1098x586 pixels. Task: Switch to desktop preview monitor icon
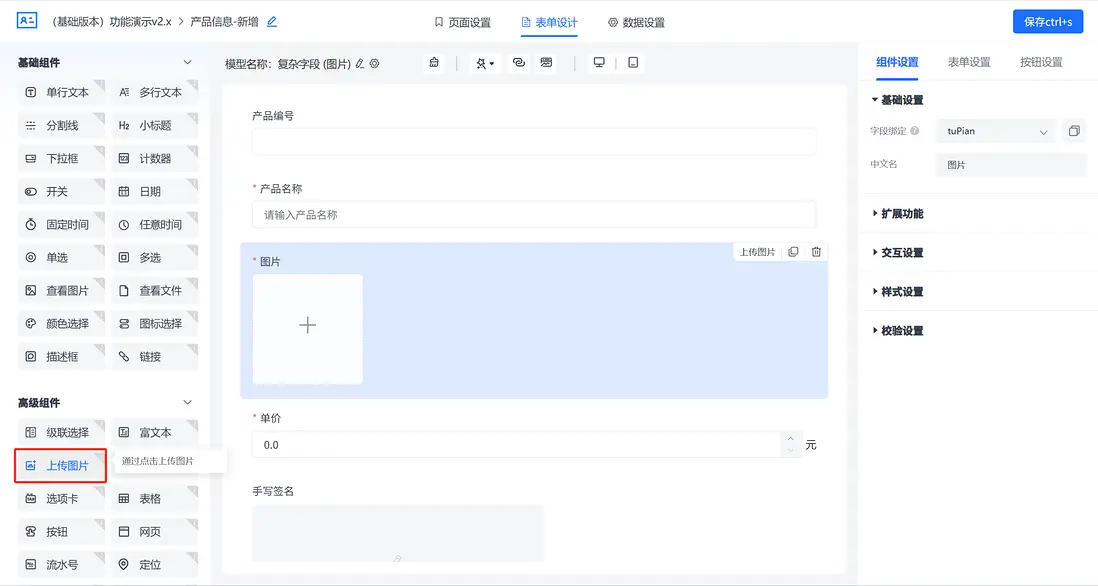598,61
